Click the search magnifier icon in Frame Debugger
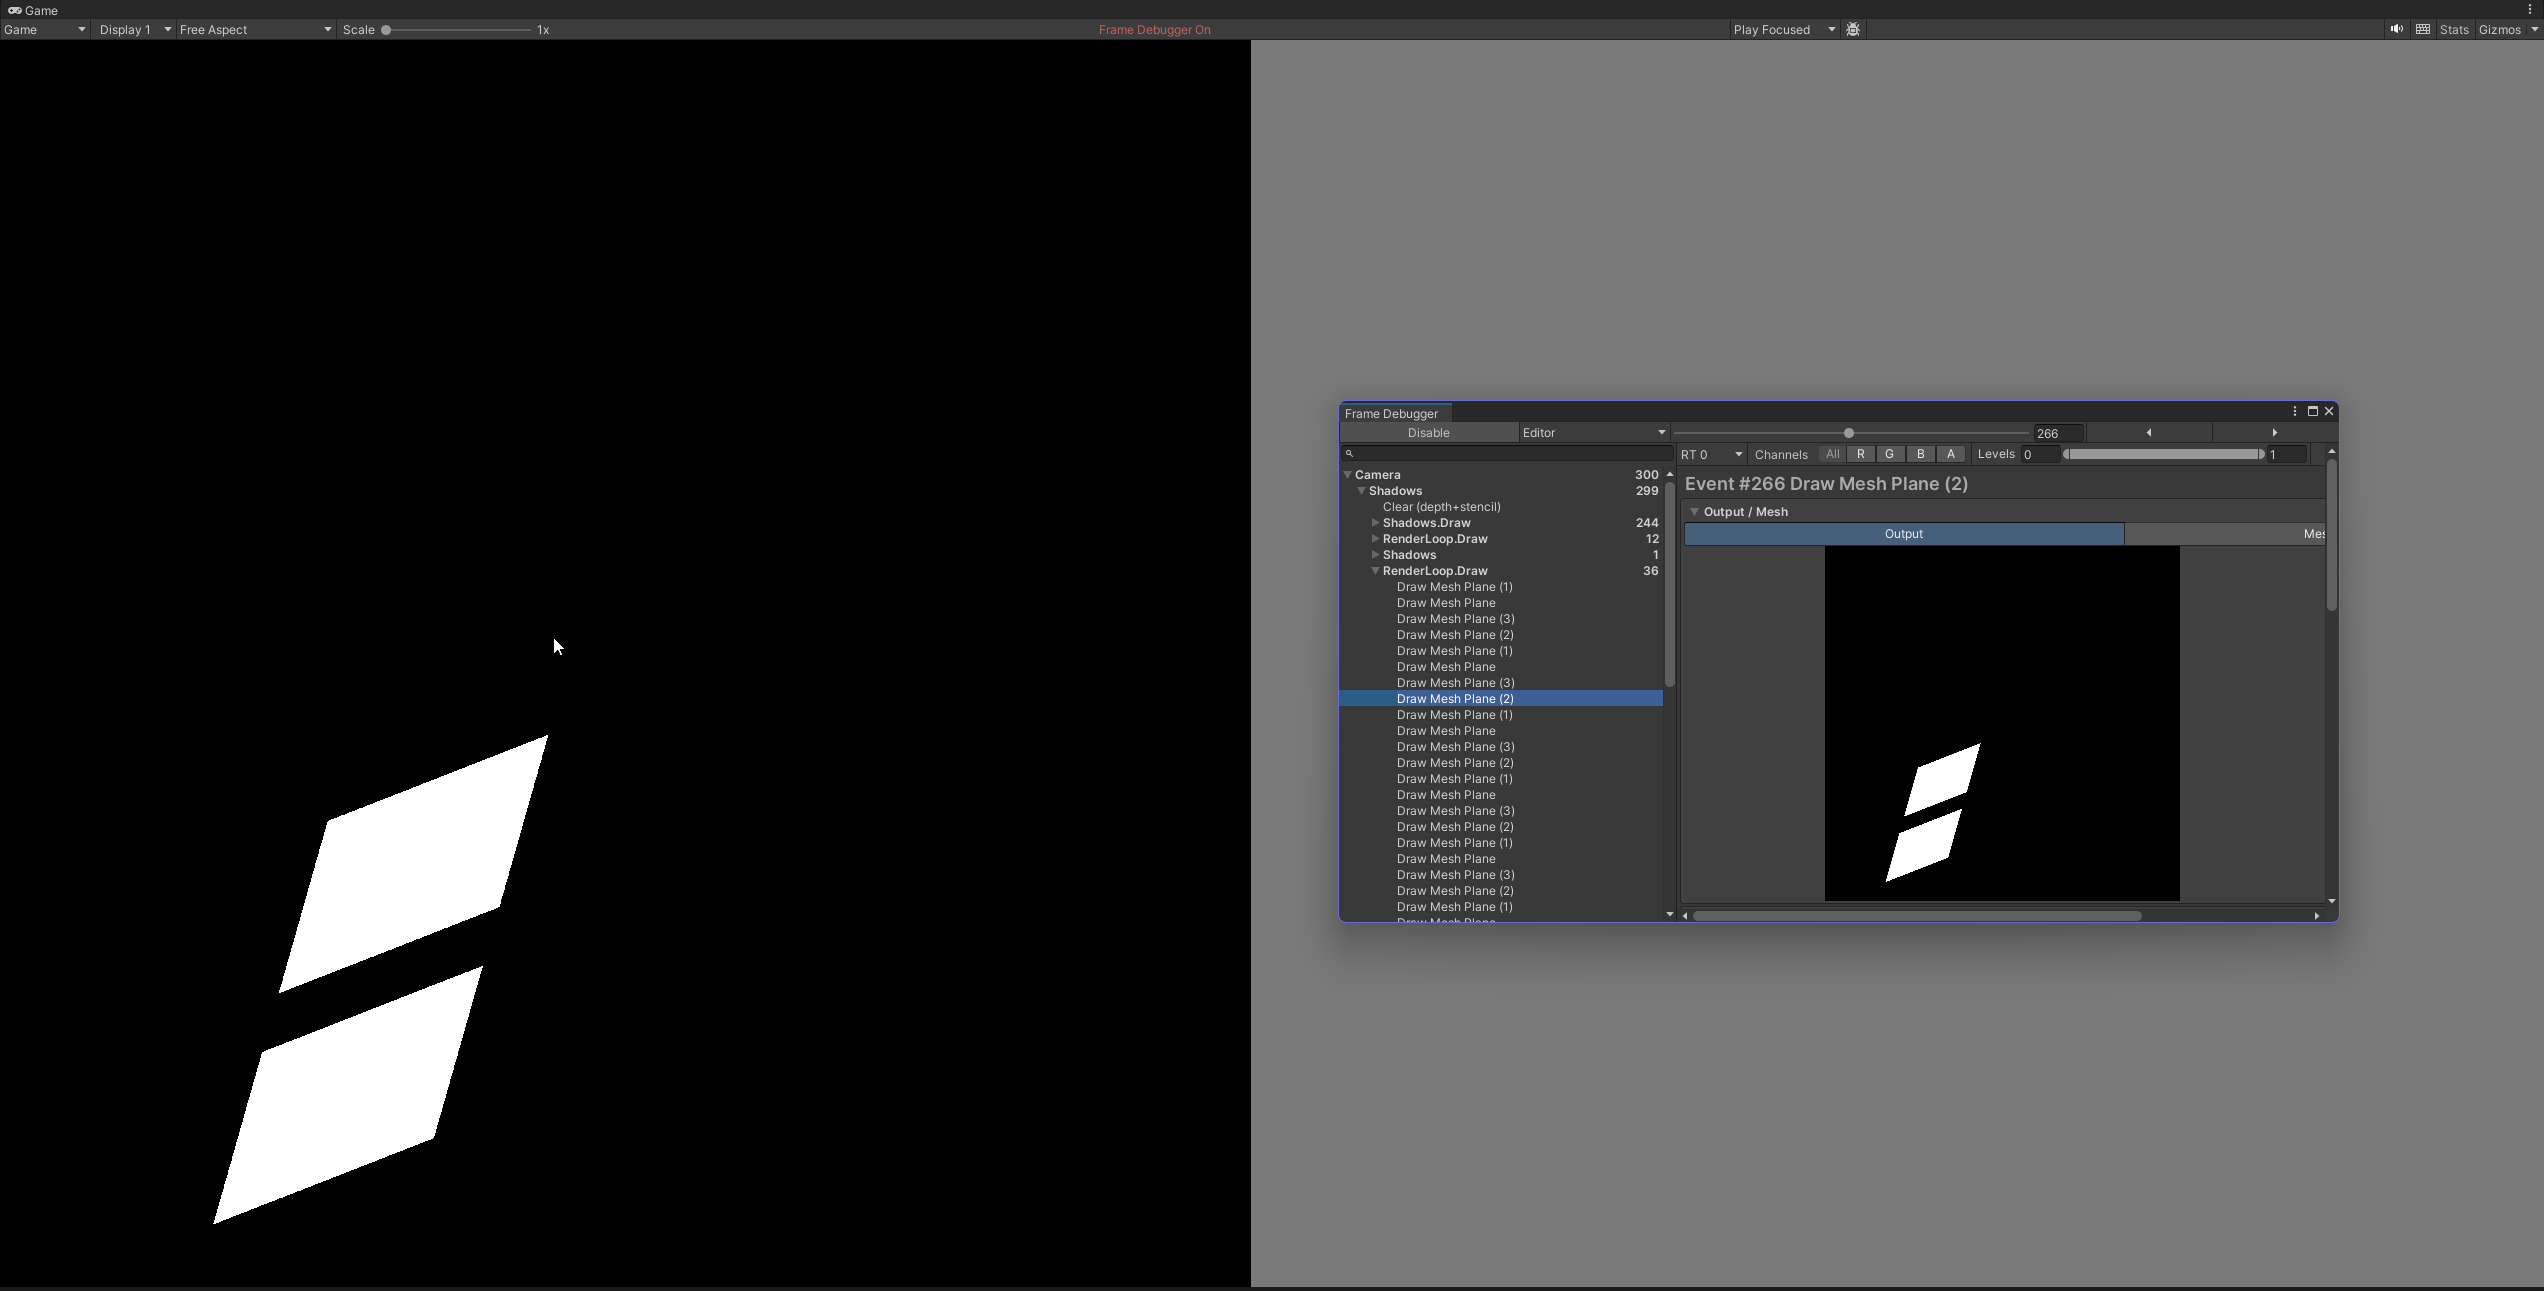 tap(1349, 454)
